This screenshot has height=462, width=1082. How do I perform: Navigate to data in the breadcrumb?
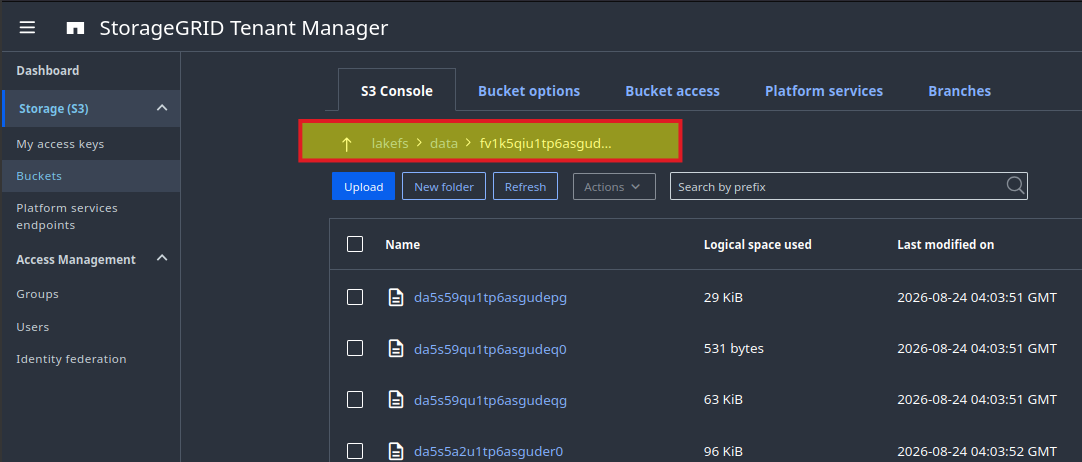[444, 143]
